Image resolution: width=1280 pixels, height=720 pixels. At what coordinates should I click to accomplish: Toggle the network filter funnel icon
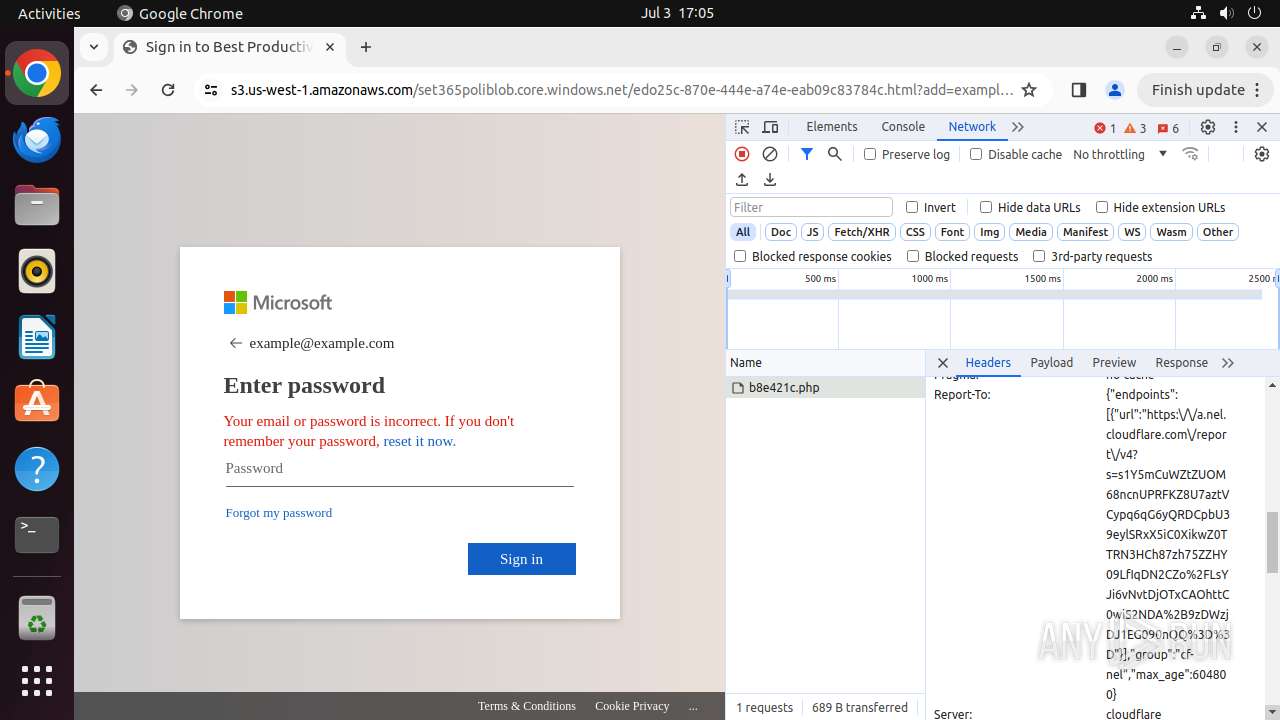[807, 154]
